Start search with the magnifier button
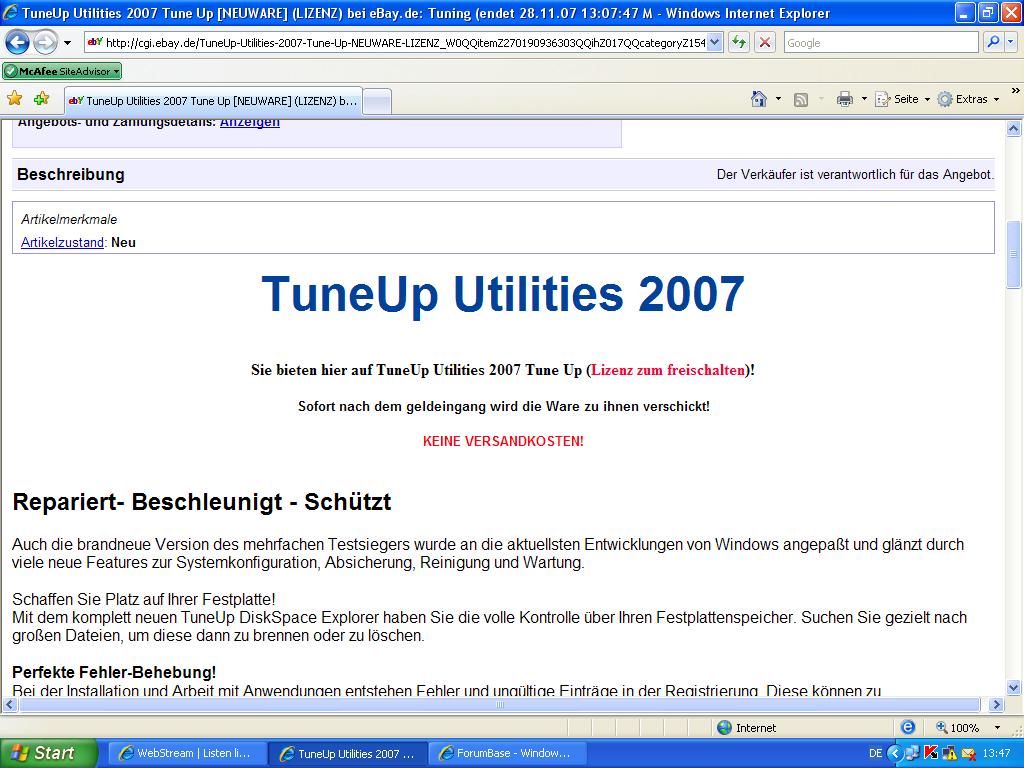Image resolution: width=1024 pixels, height=768 pixels. (x=993, y=43)
